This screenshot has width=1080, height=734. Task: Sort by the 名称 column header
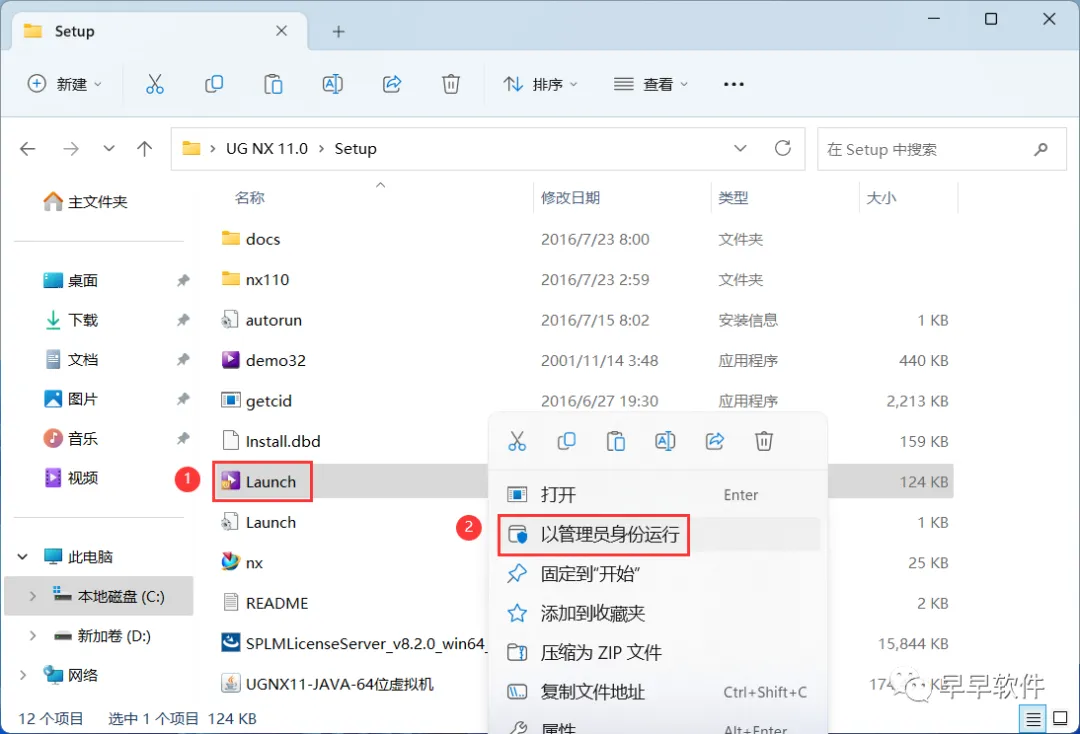click(x=249, y=198)
